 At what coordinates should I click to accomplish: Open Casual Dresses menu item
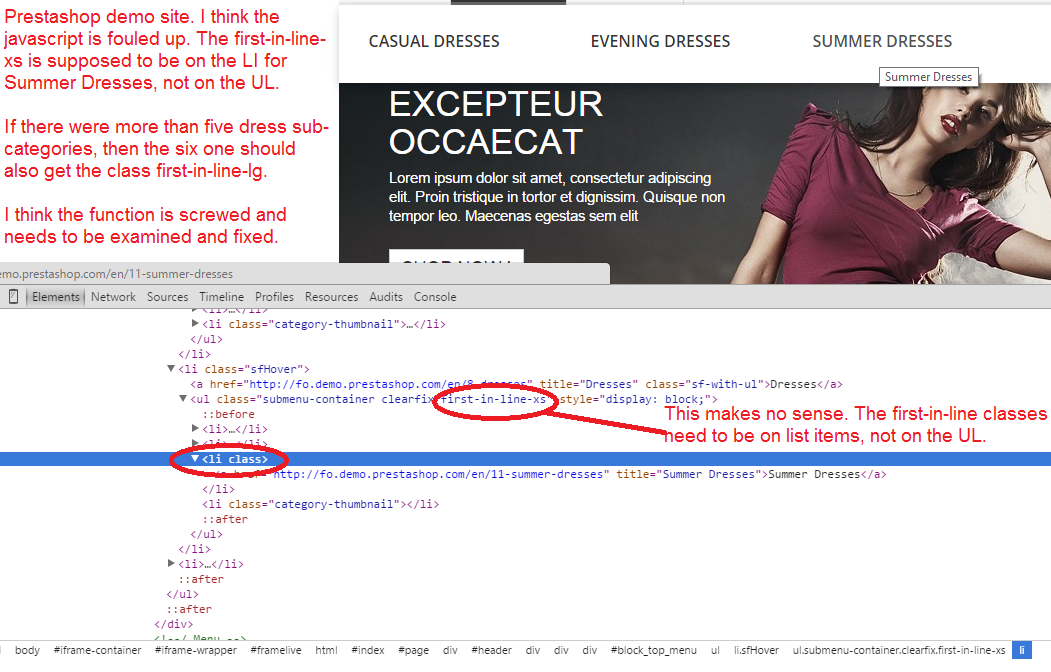tap(434, 42)
